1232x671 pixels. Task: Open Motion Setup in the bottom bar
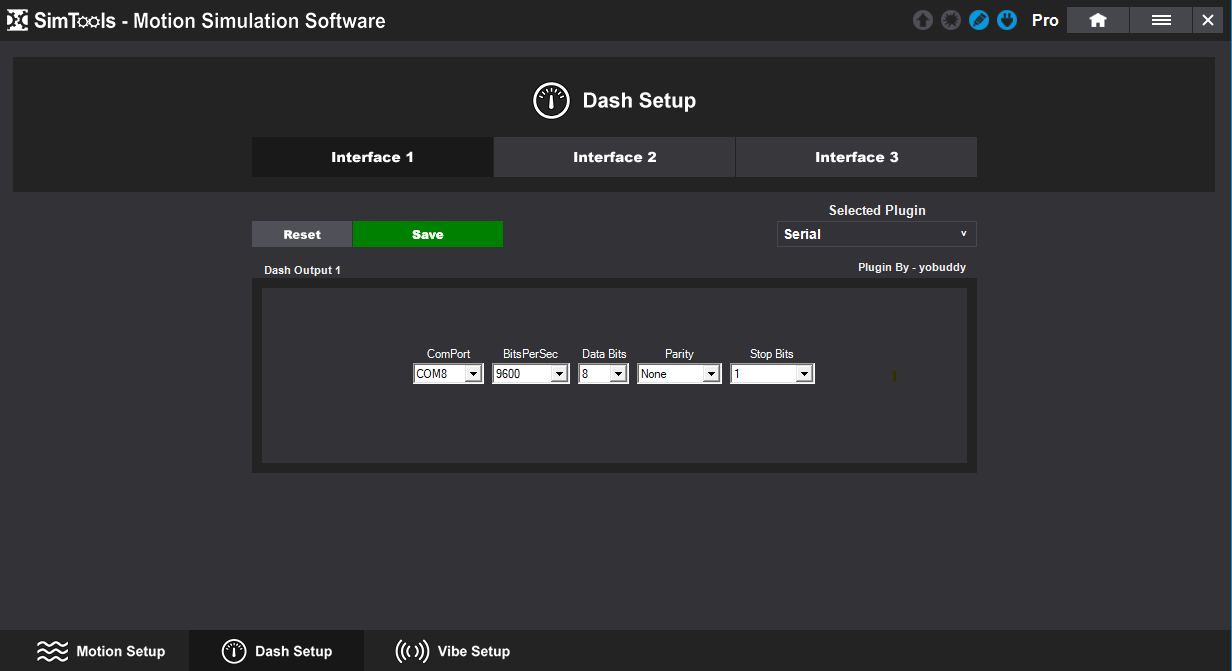tap(101, 651)
